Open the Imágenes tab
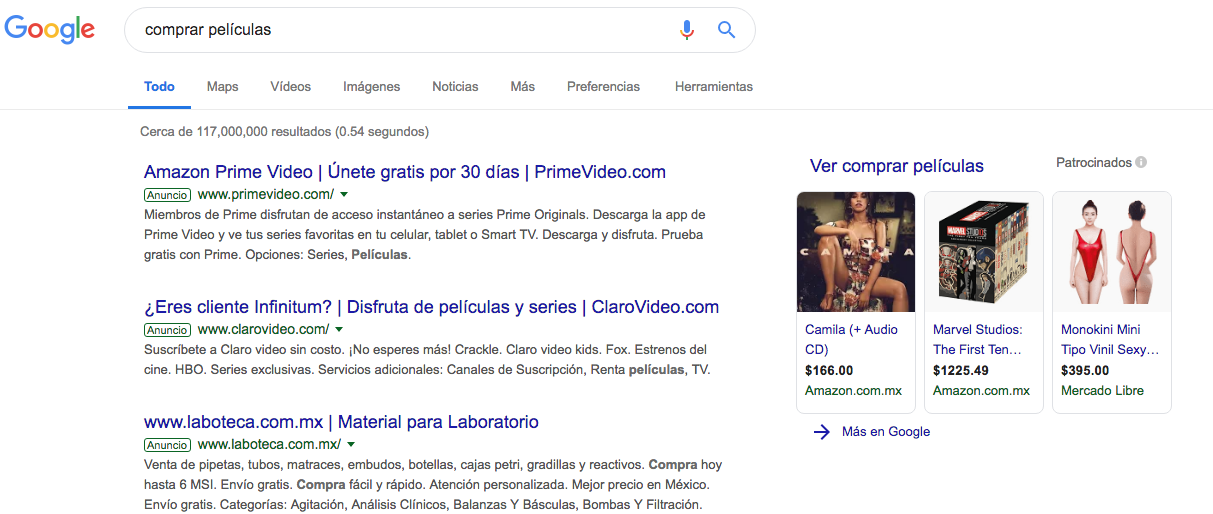This screenshot has width=1213, height=514. pyautogui.click(x=371, y=87)
